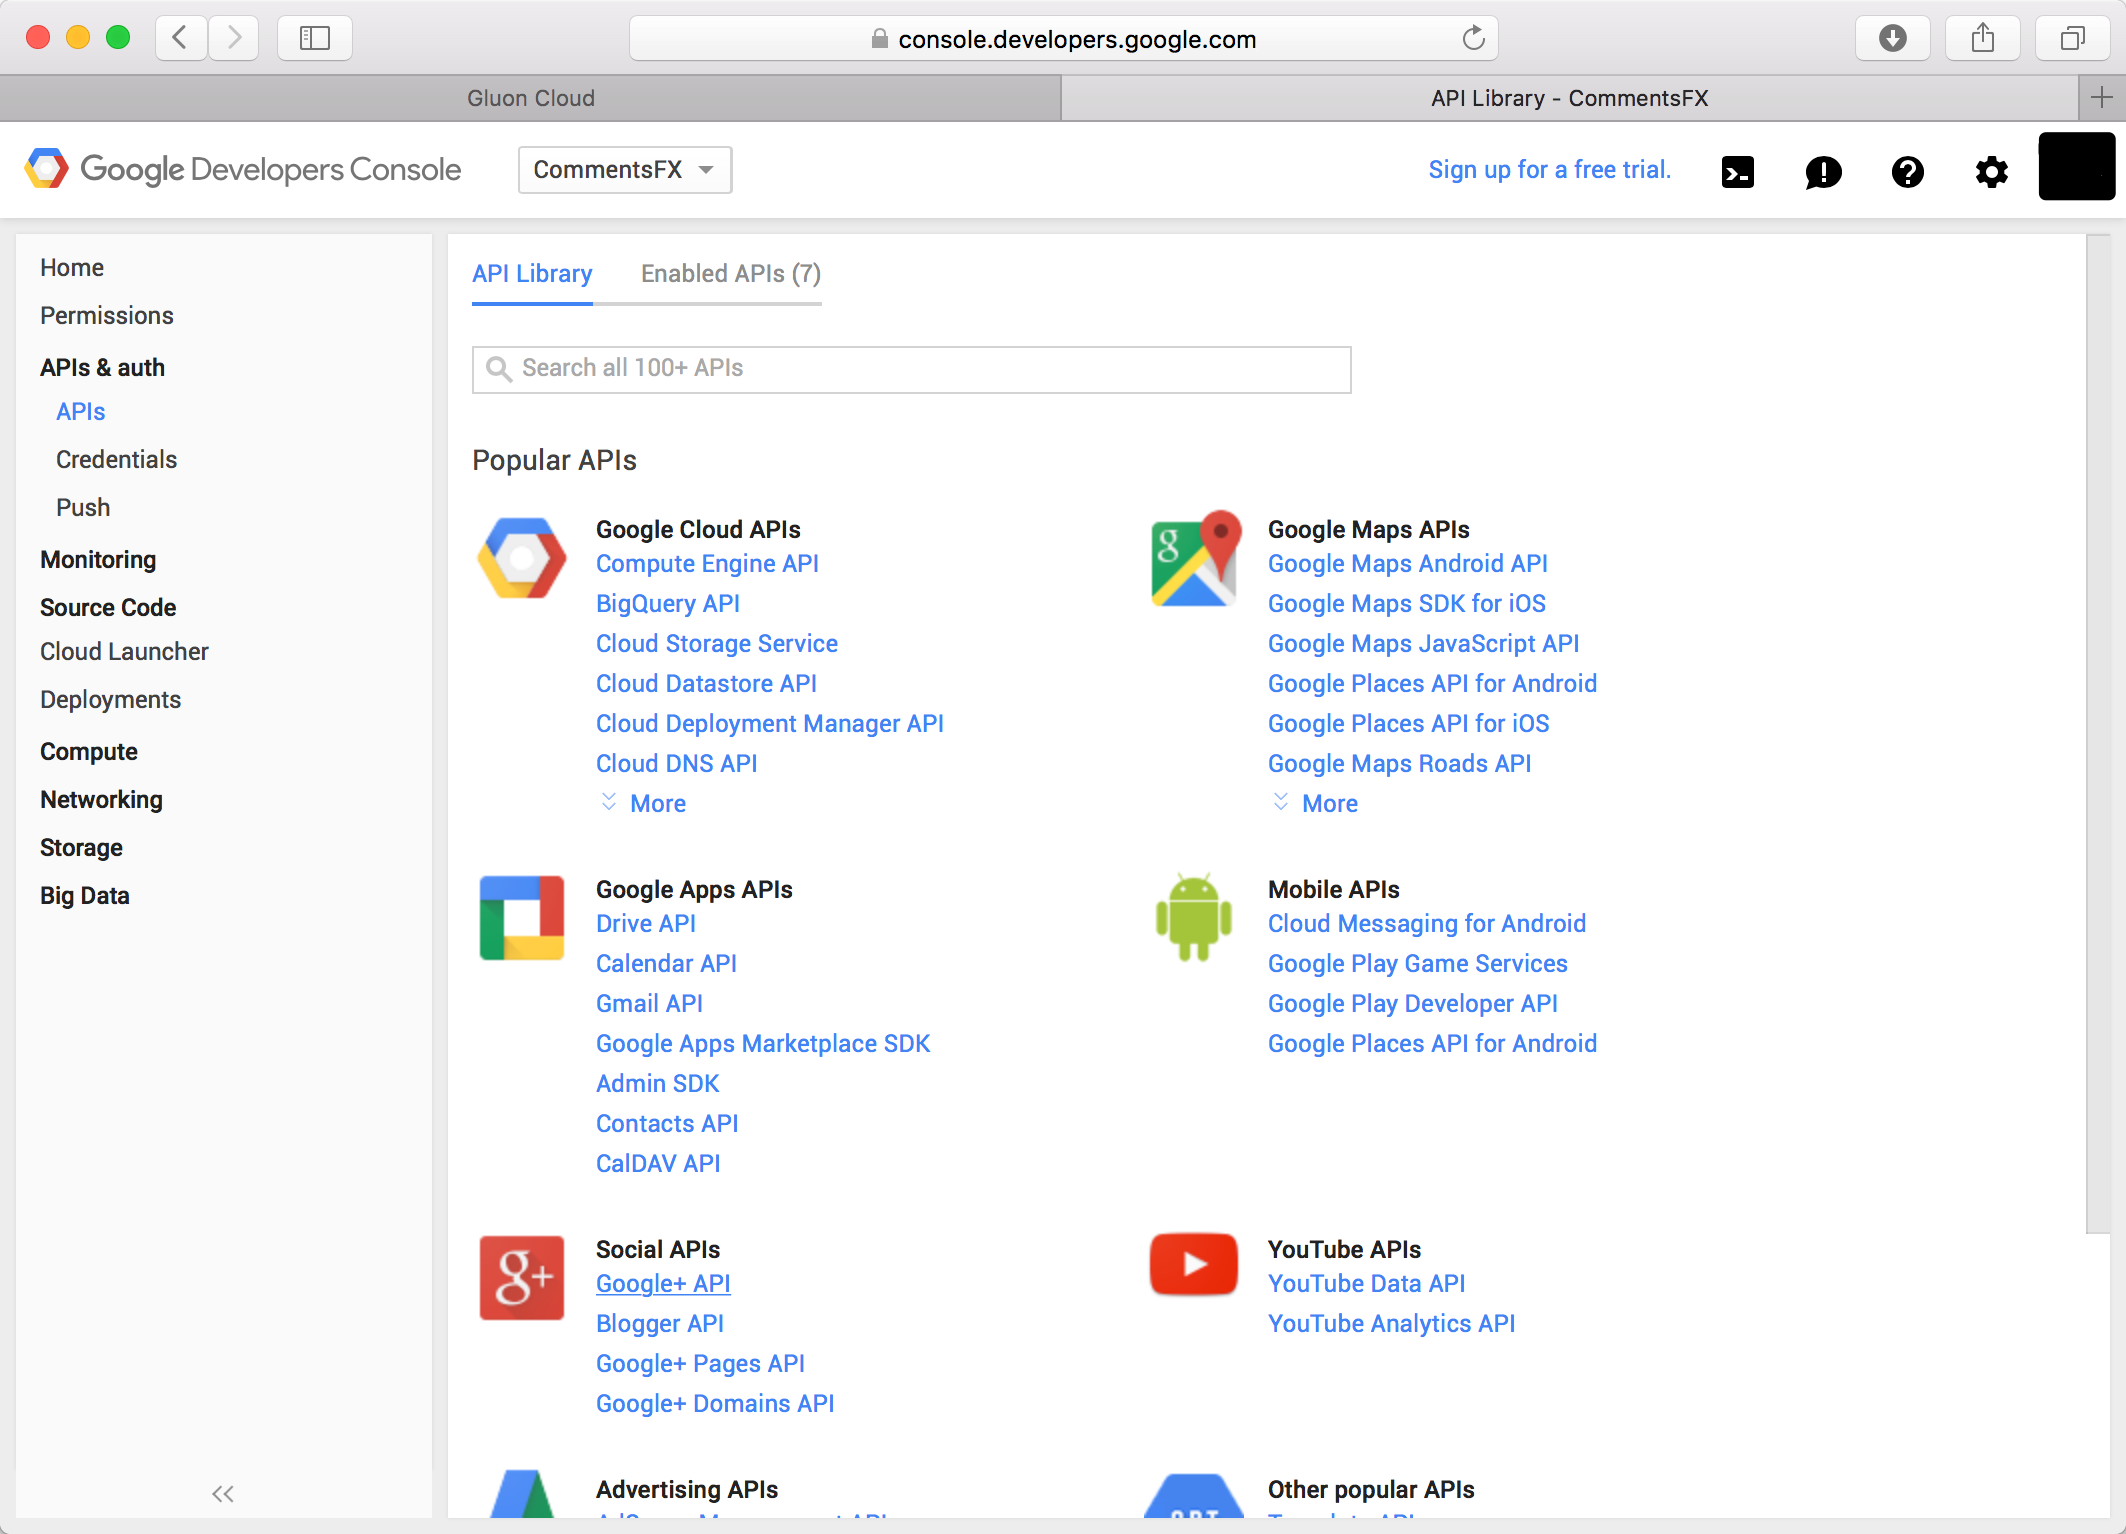Open the Cloud Shell terminal icon
This screenshot has width=2126, height=1534.
pyautogui.click(x=1737, y=172)
